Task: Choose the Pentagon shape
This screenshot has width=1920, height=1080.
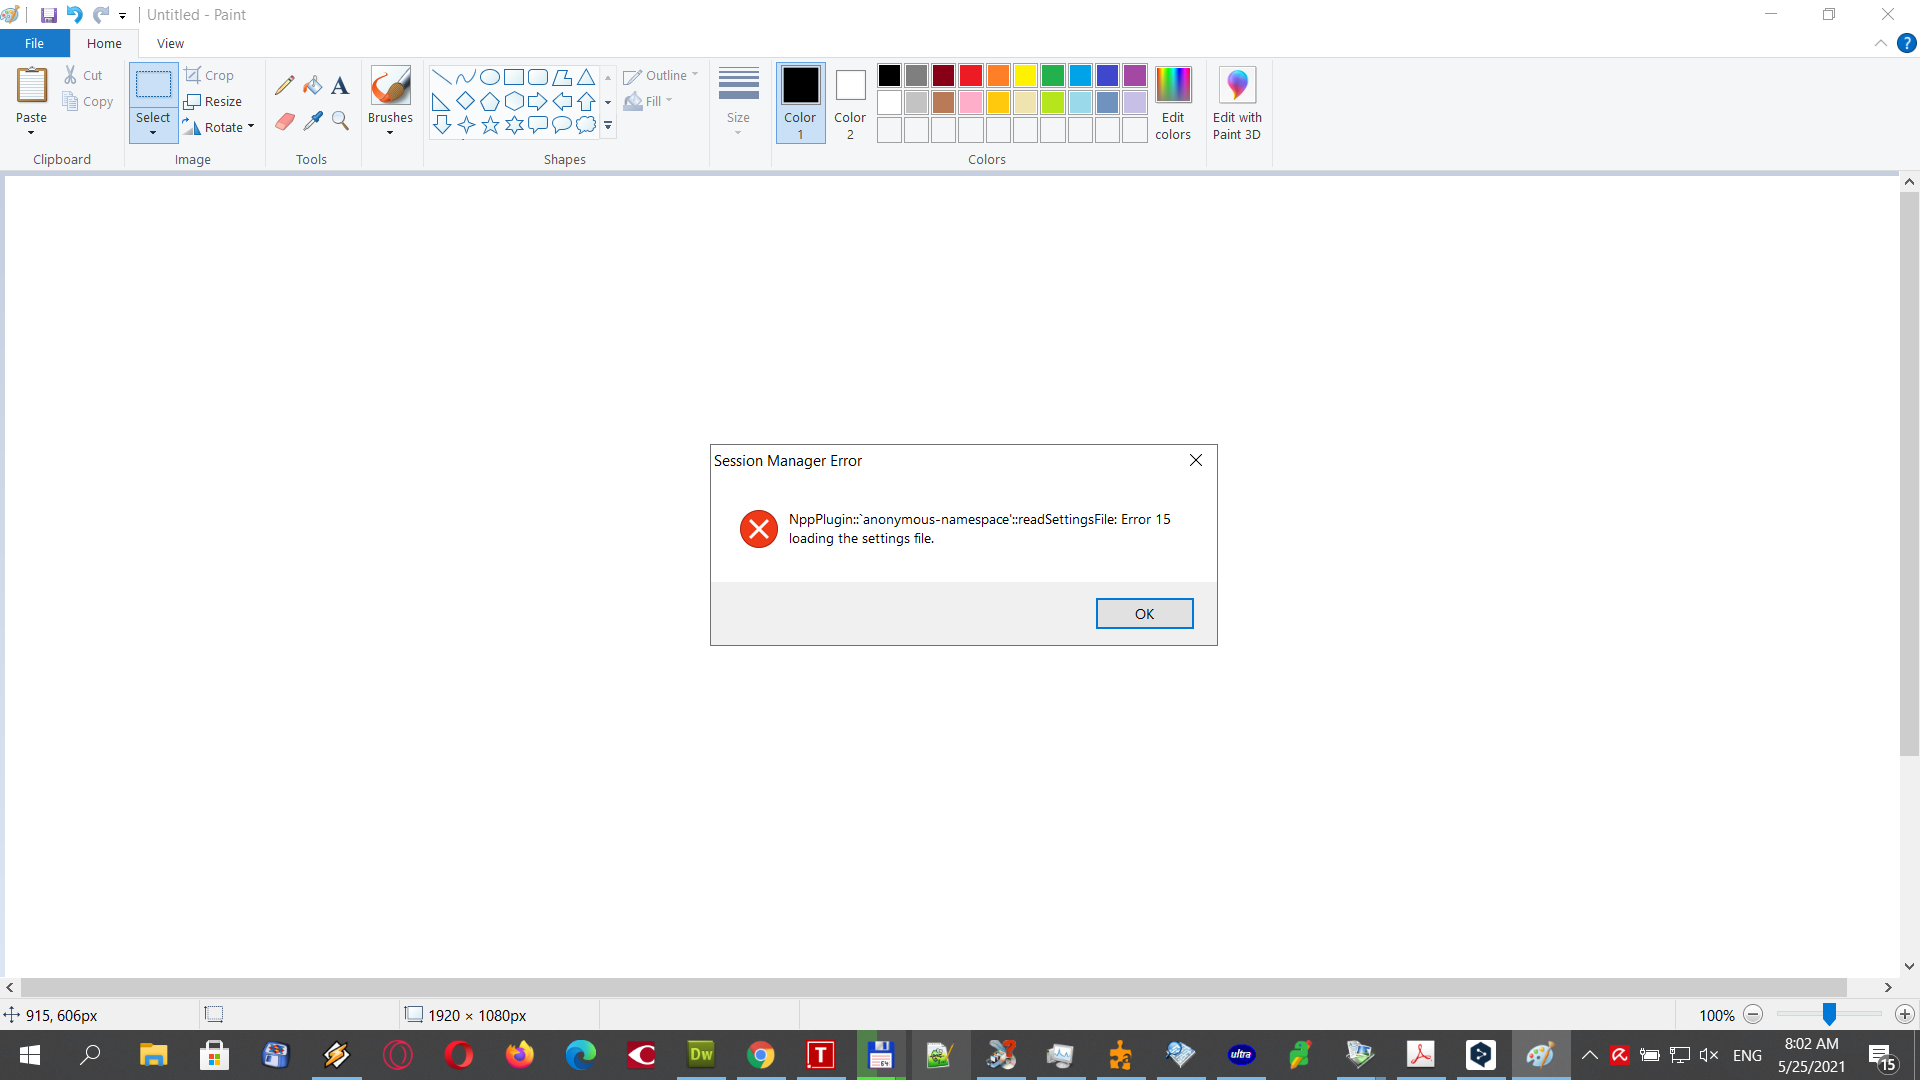Action: tap(490, 101)
